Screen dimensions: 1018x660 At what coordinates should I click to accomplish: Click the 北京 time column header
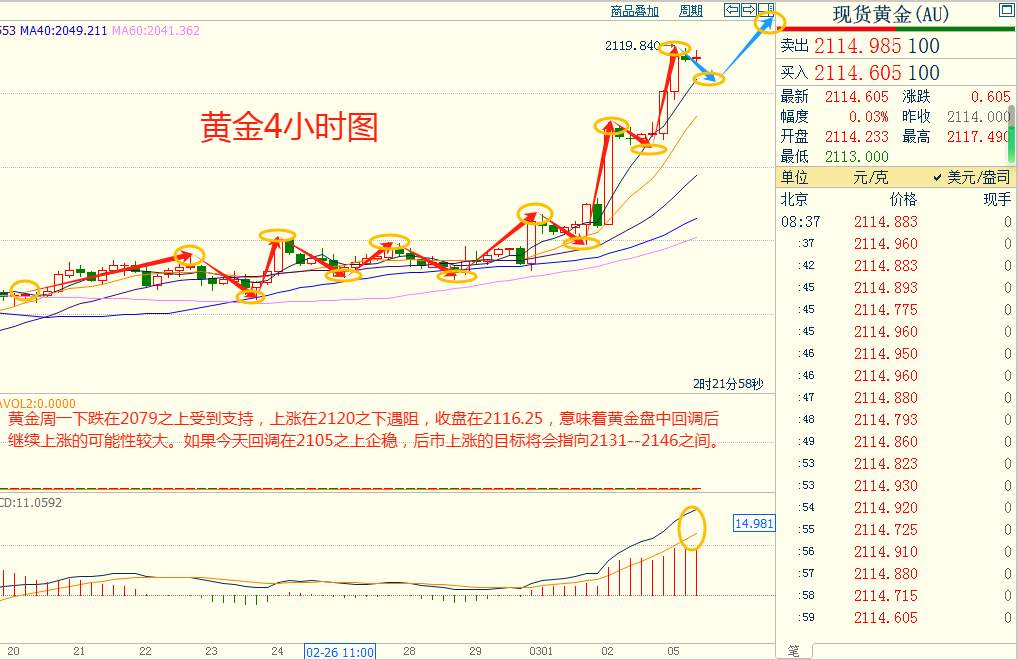coord(794,199)
